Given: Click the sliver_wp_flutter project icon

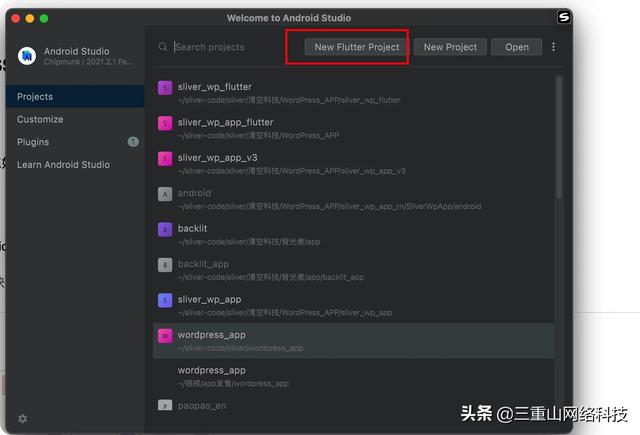Looking at the screenshot, I should [x=165, y=88].
